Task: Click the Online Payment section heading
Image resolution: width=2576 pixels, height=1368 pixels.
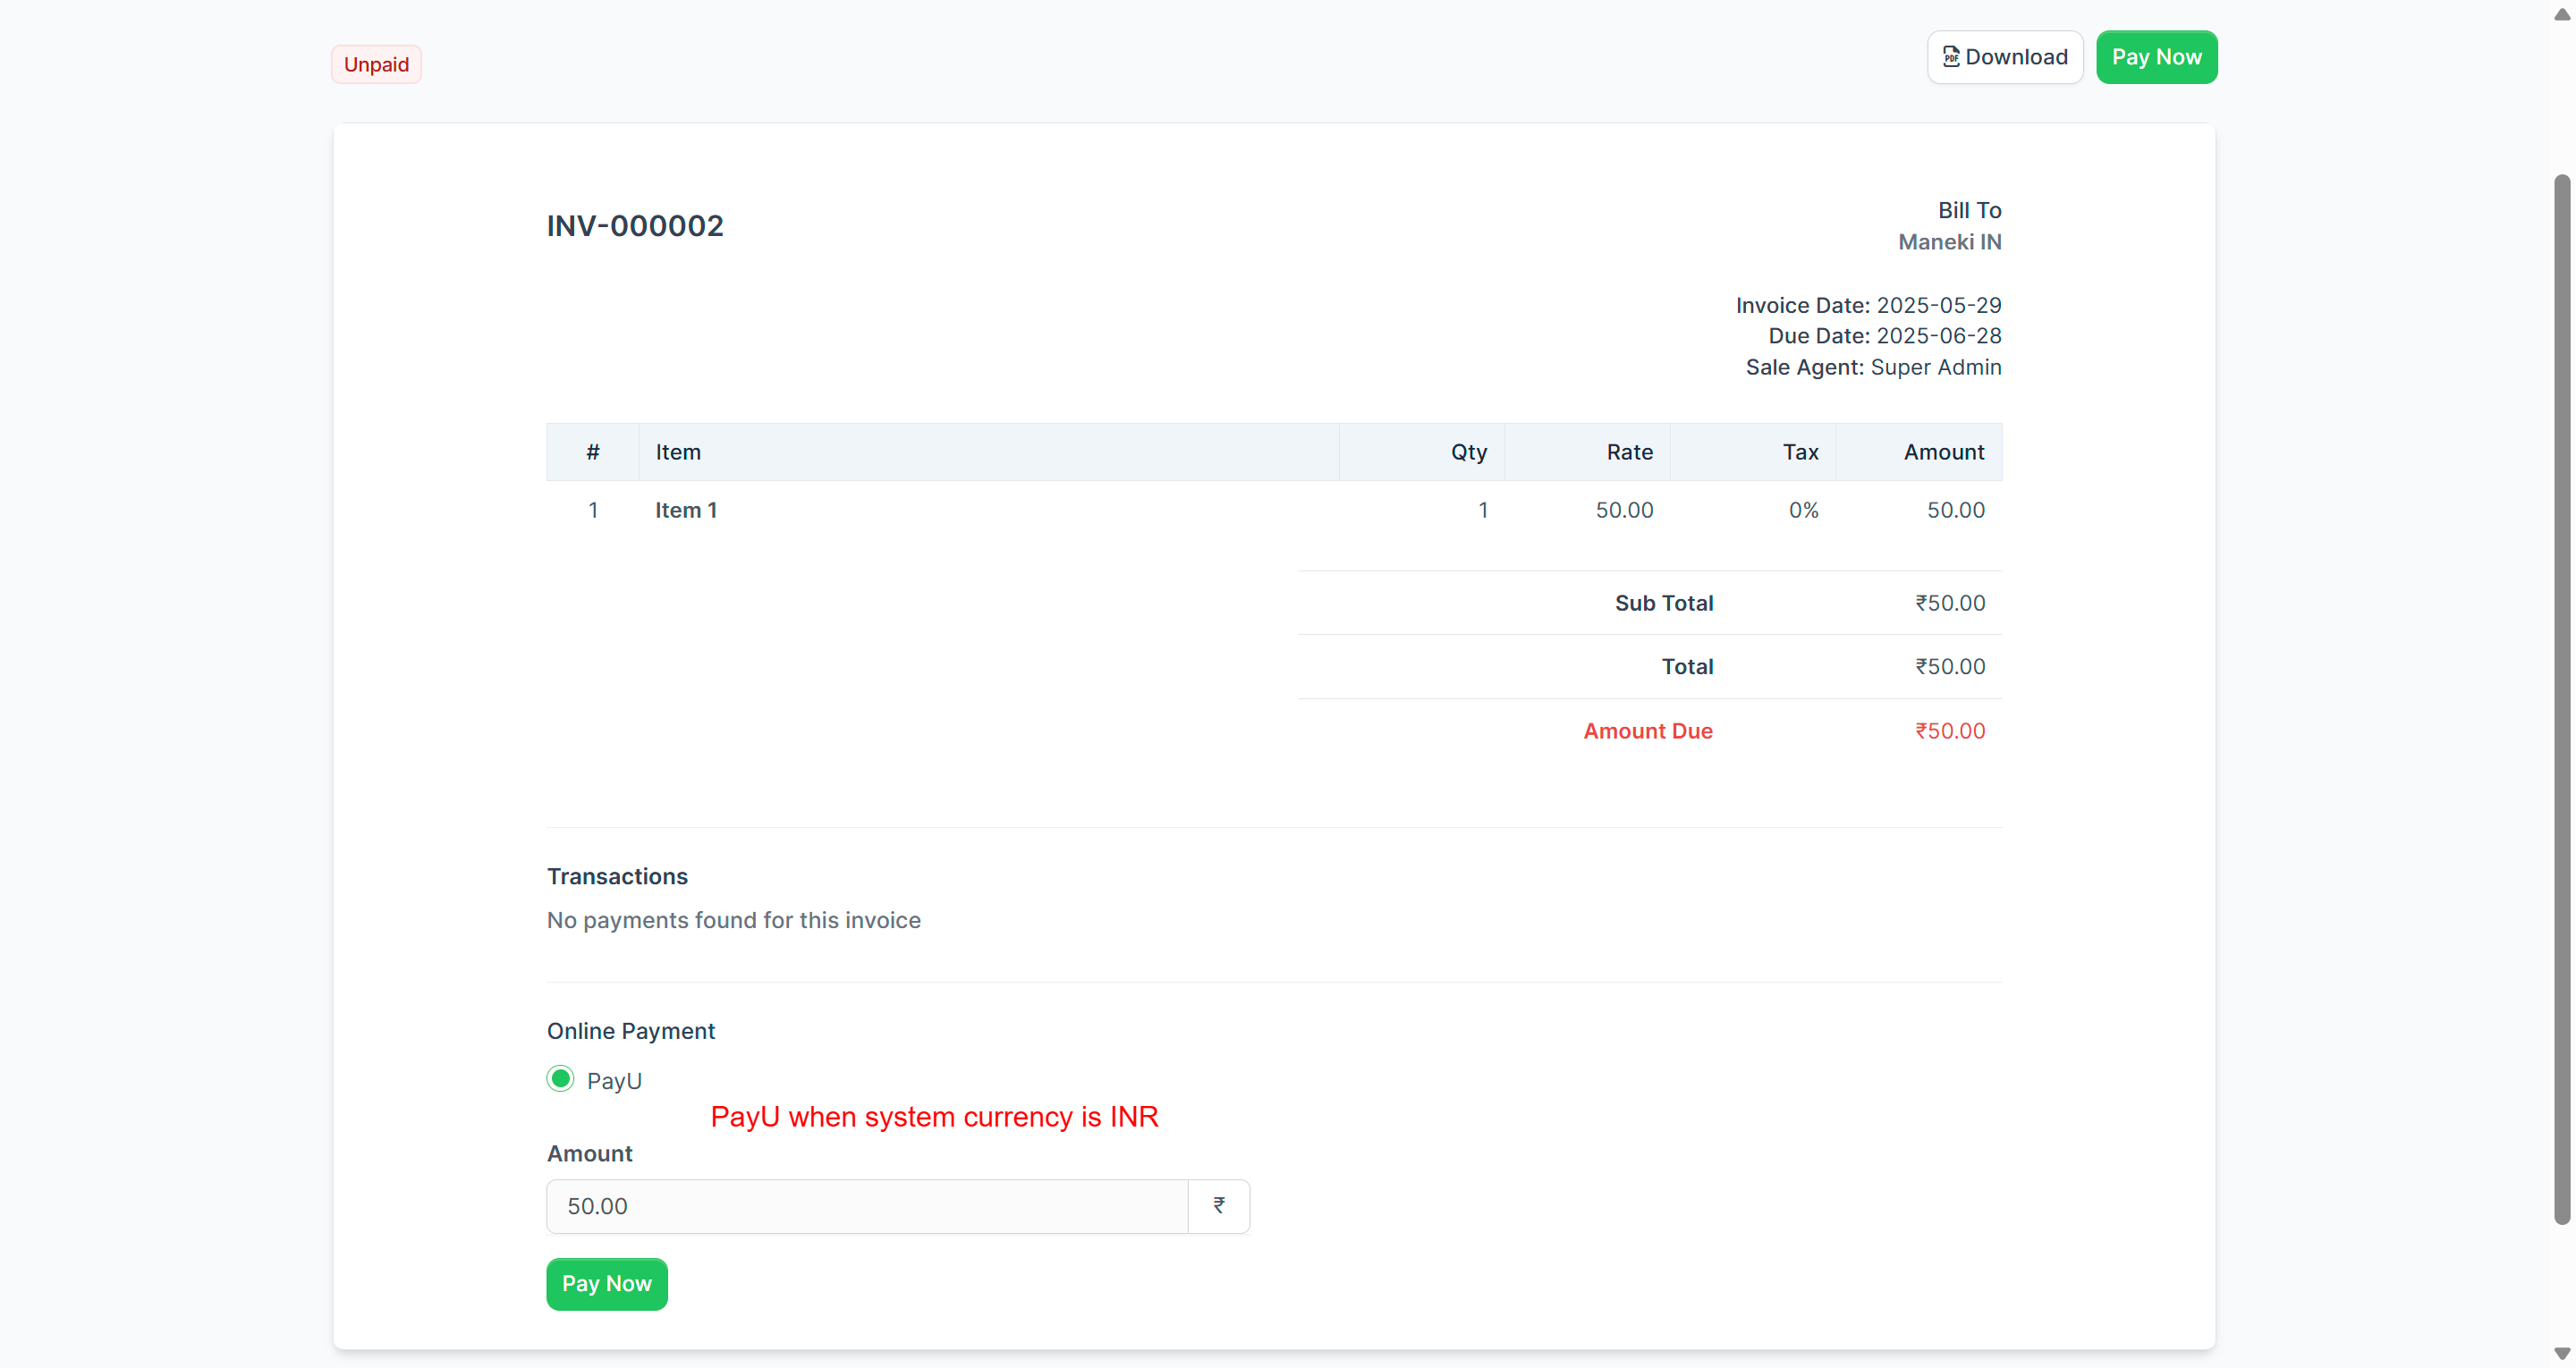Action: tap(630, 1030)
